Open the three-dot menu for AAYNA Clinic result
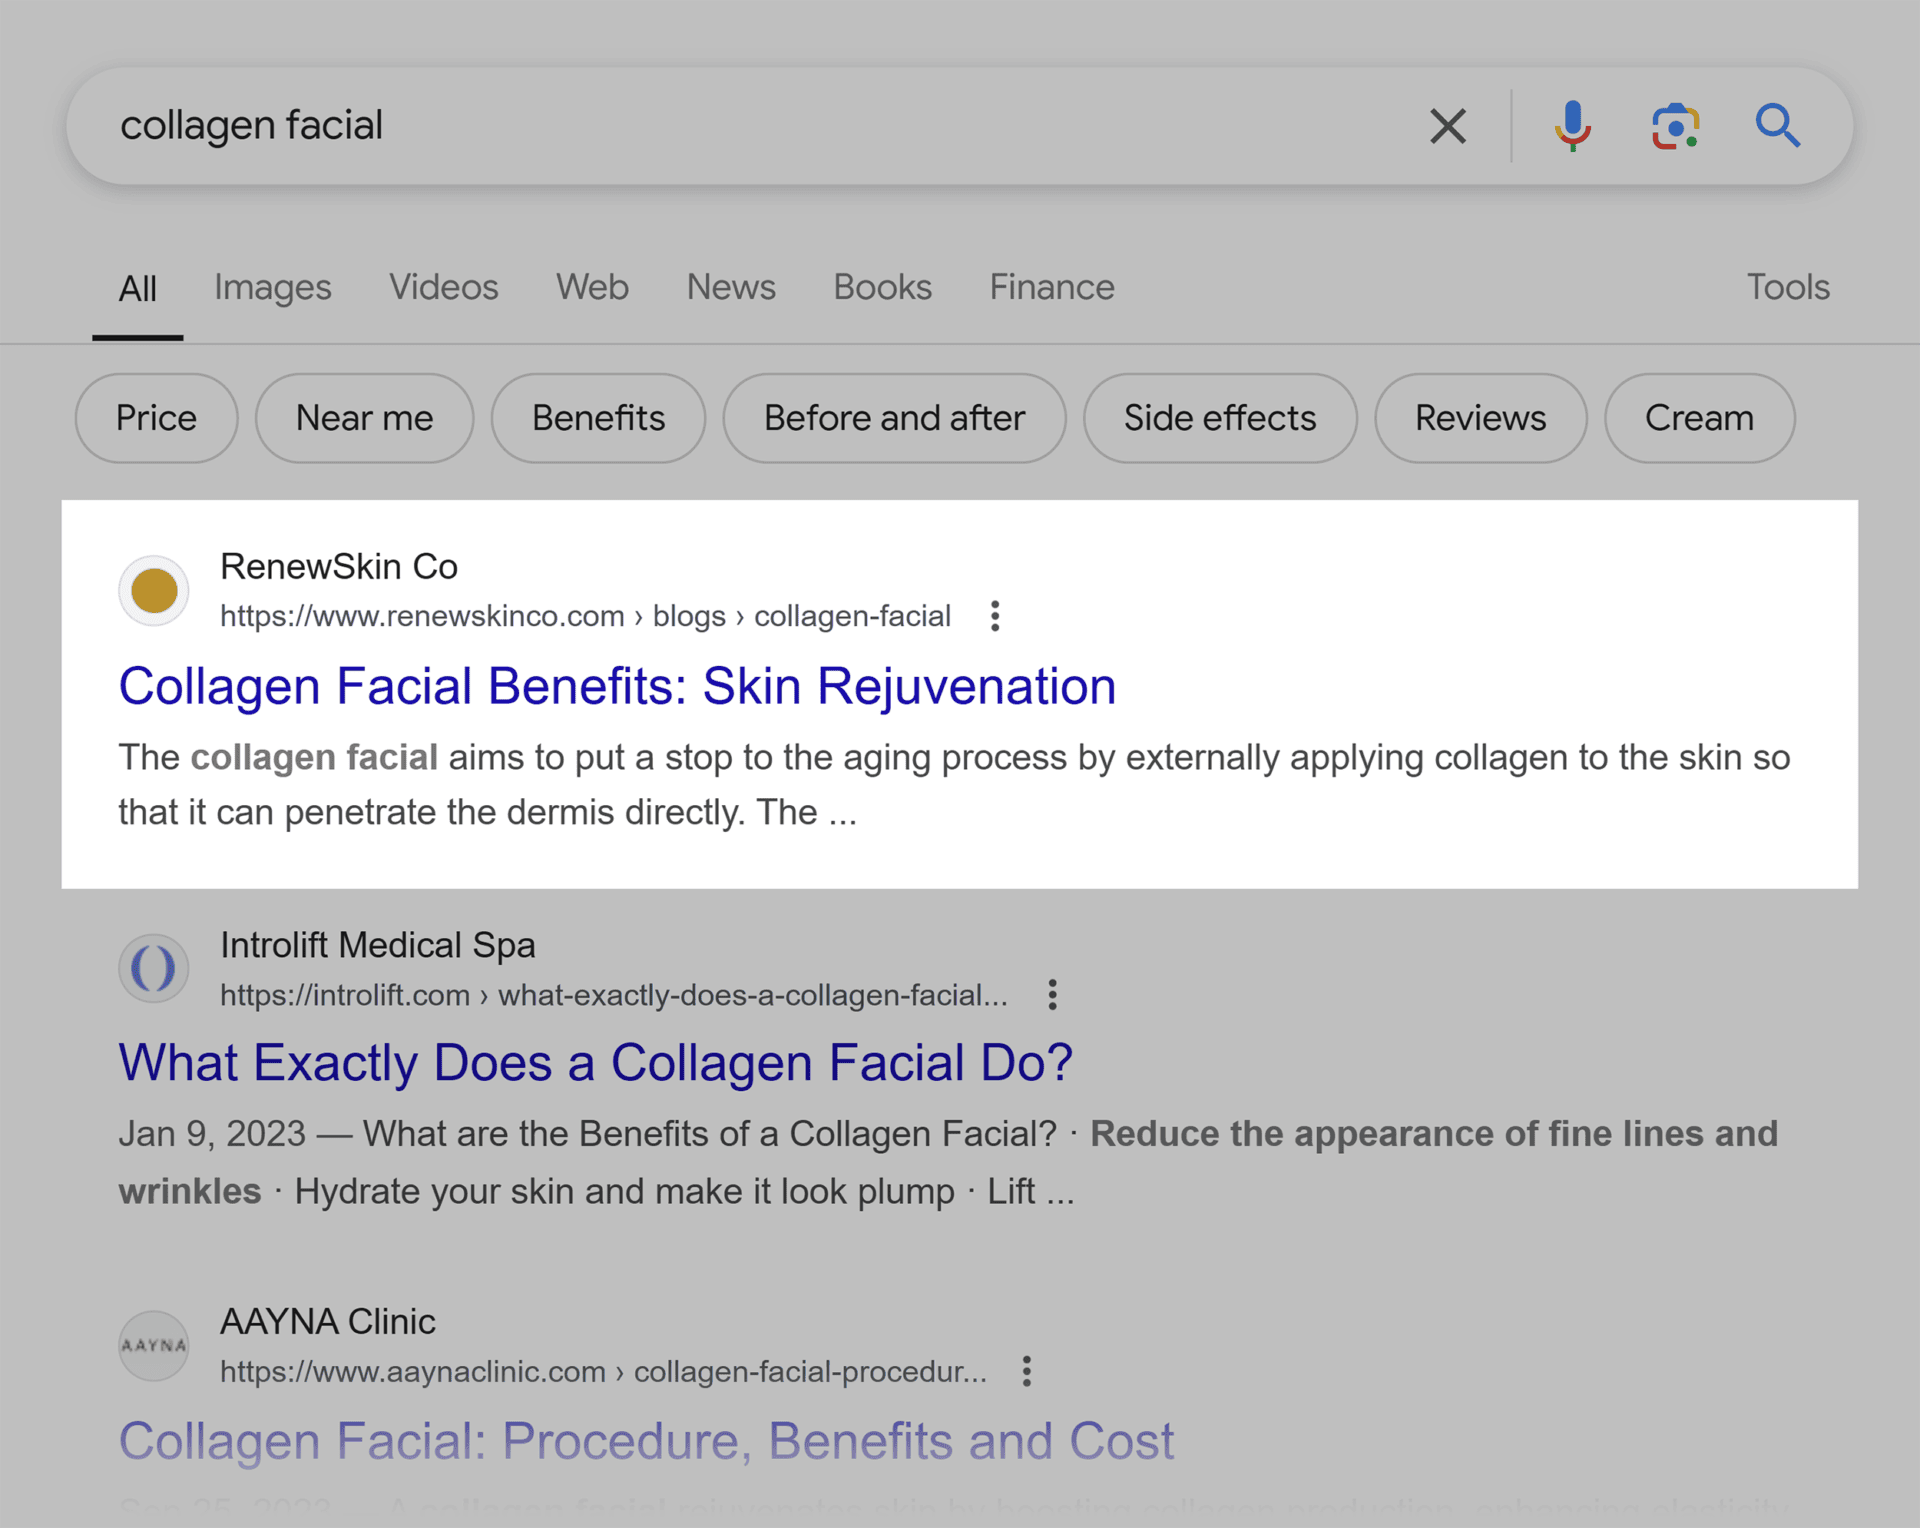 tap(1026, 1371)
